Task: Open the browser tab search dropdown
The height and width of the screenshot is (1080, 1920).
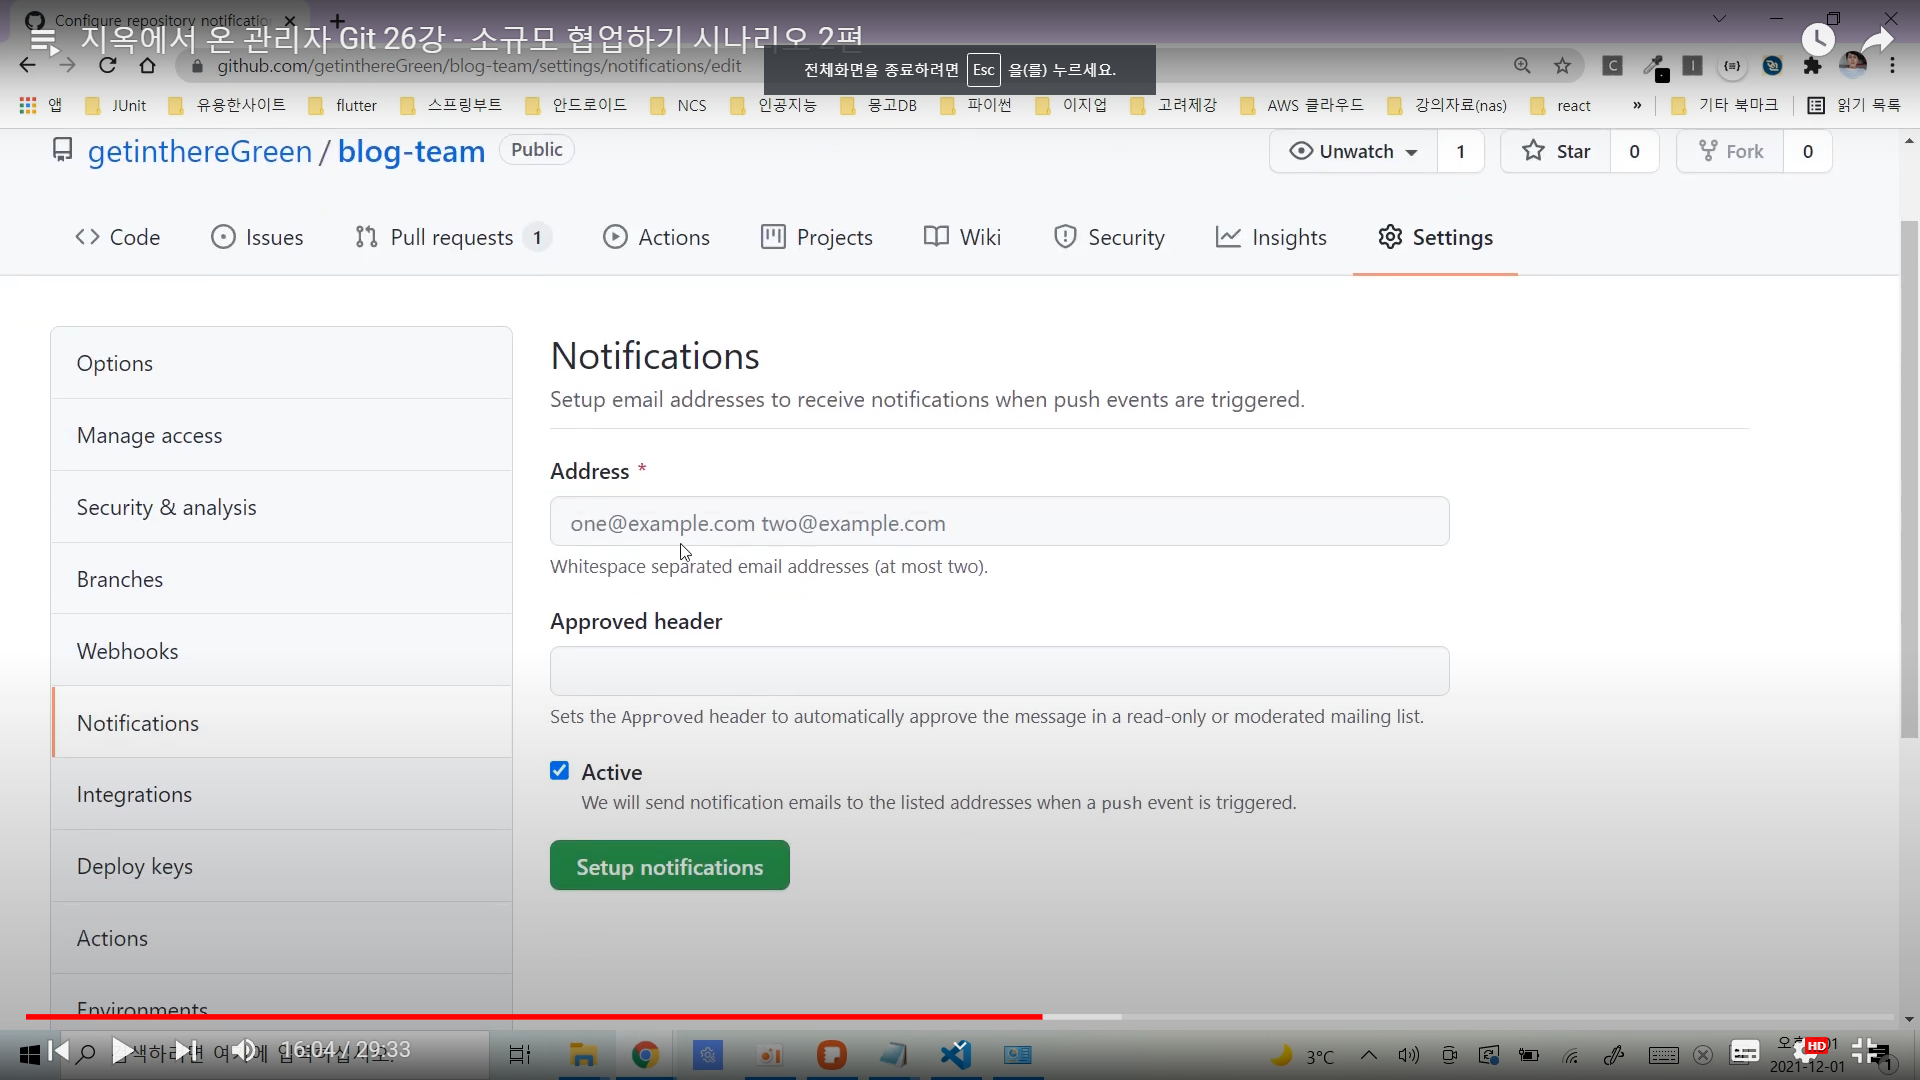Action: click(1719, 19)
